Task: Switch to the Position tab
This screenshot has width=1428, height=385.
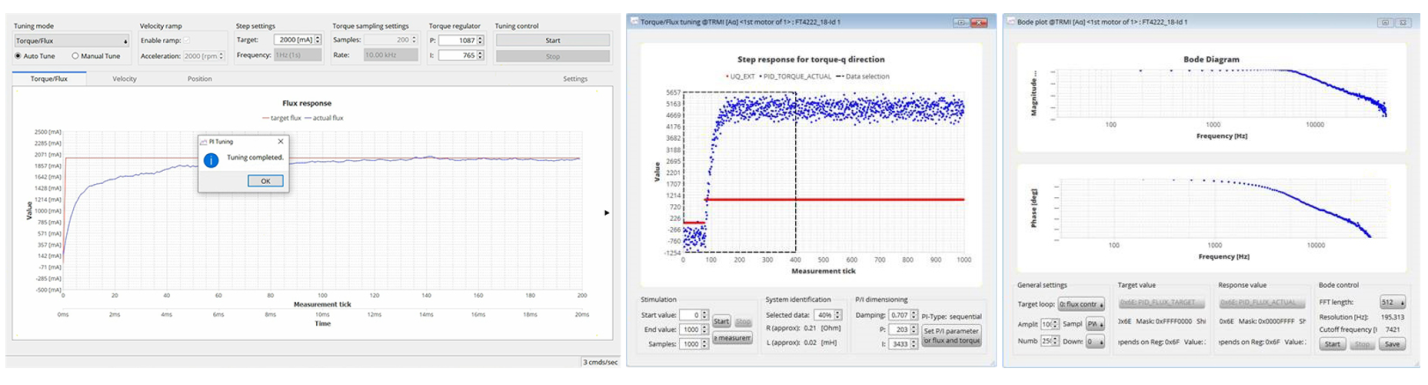Action: tap(199, 78)
